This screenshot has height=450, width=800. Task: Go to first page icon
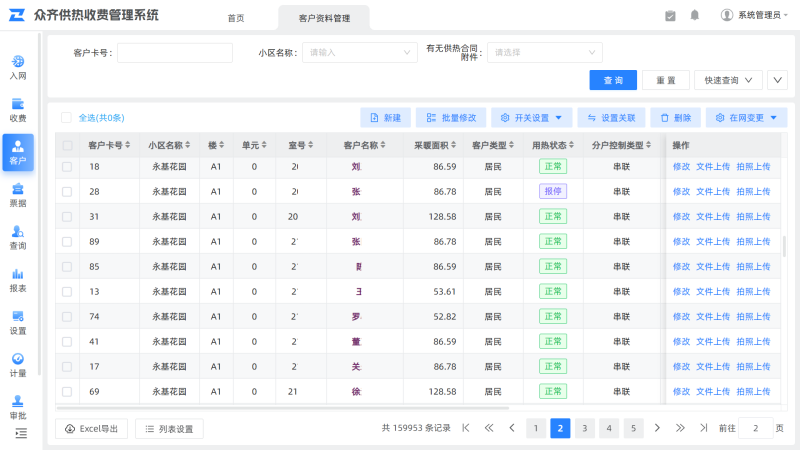tap(466, 428)
